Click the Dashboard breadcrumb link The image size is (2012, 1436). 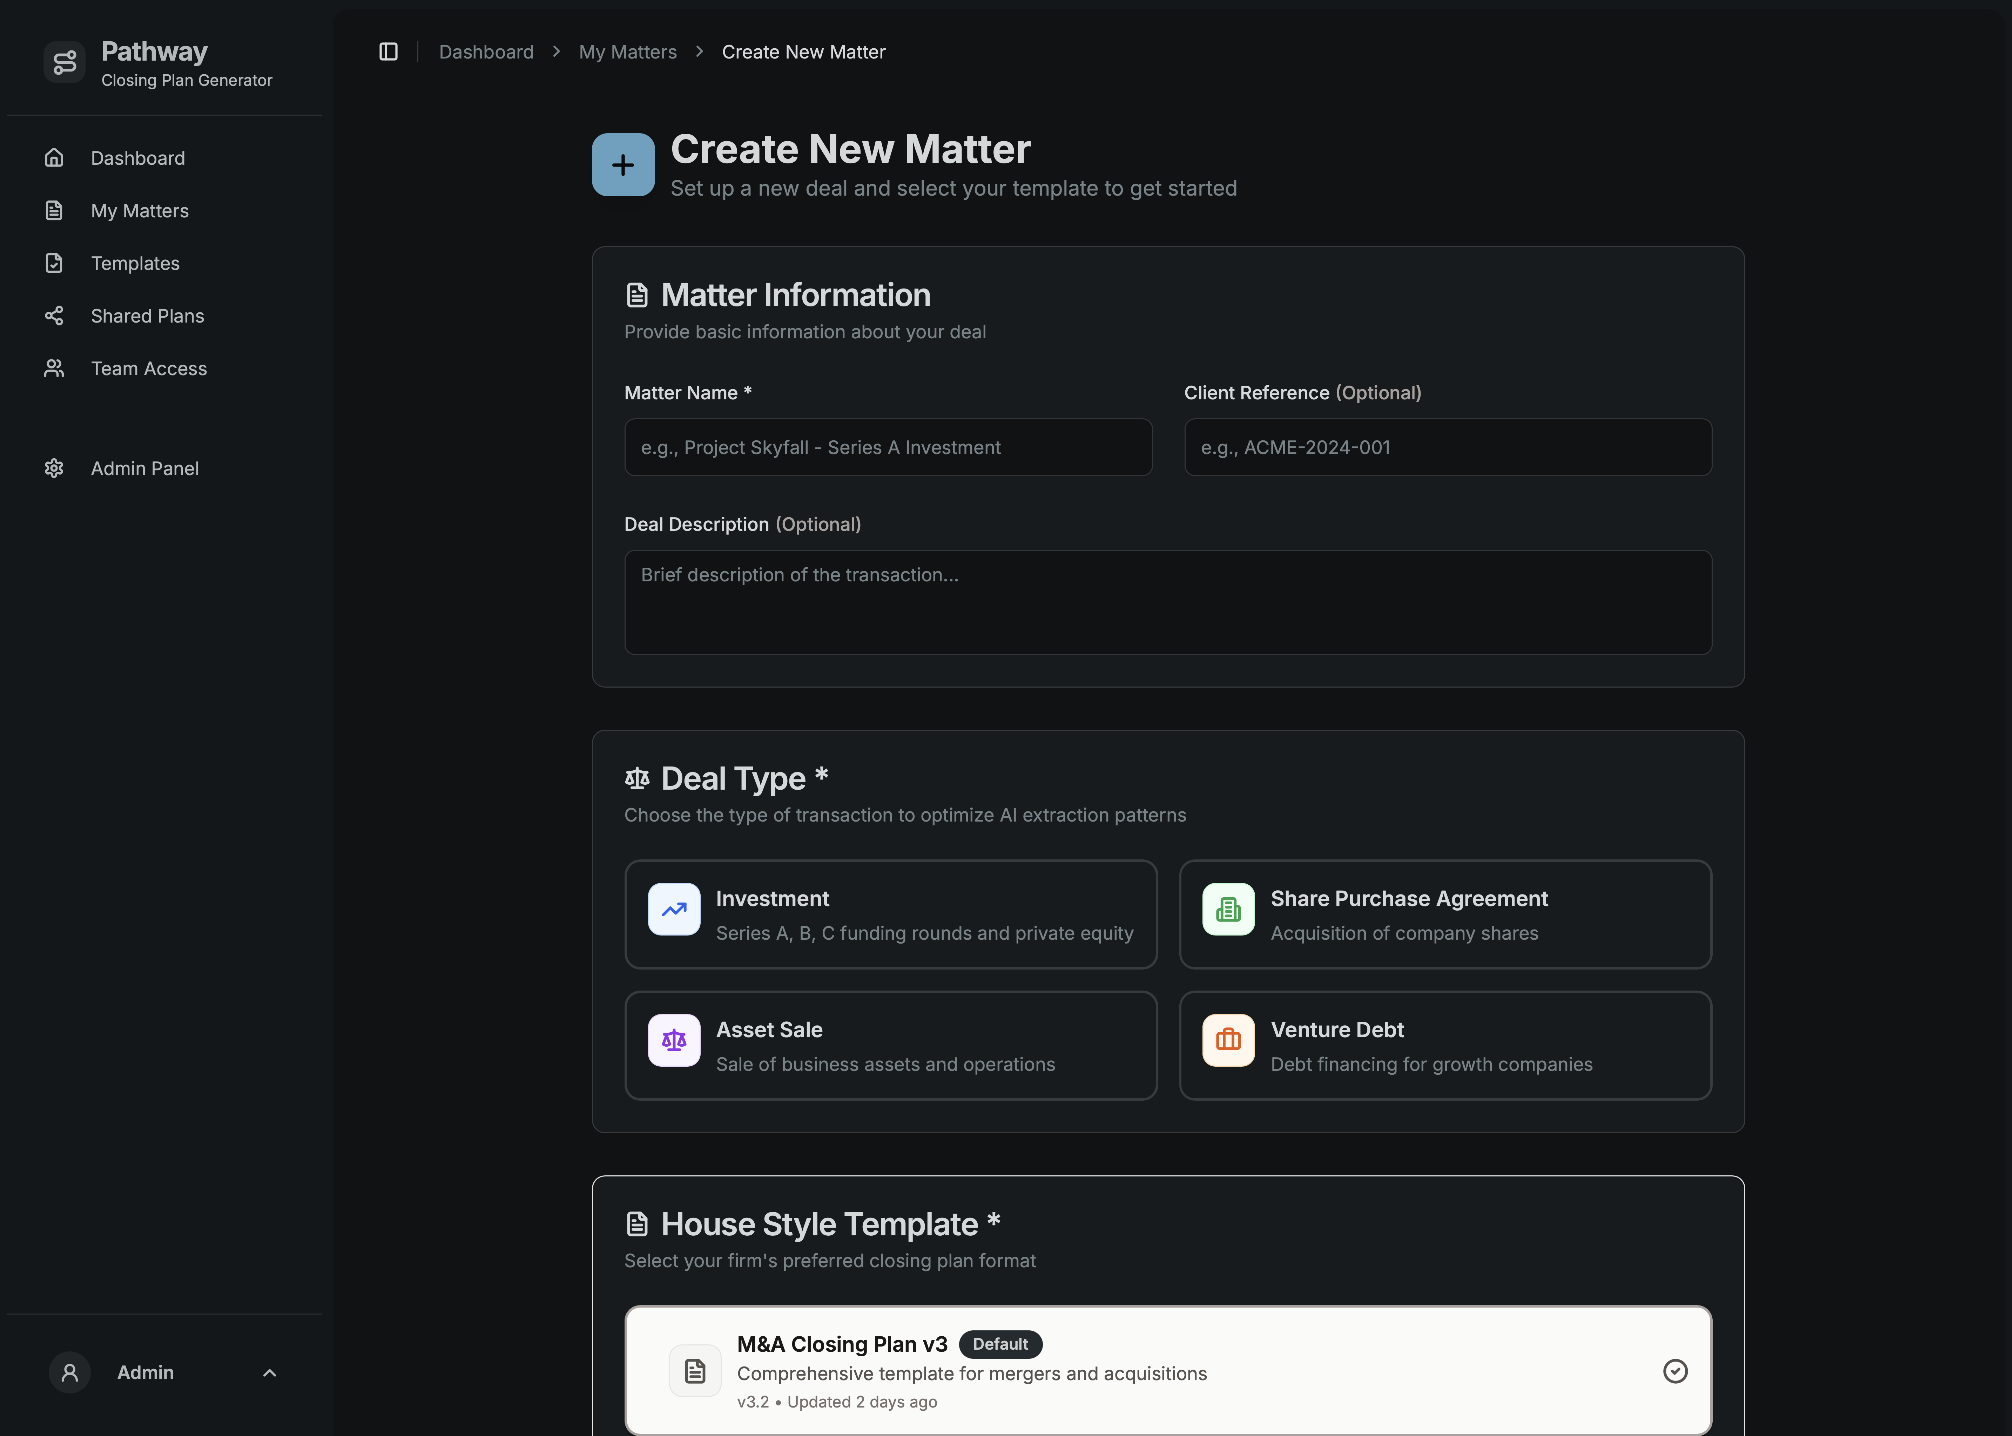(x=486, y=52)
